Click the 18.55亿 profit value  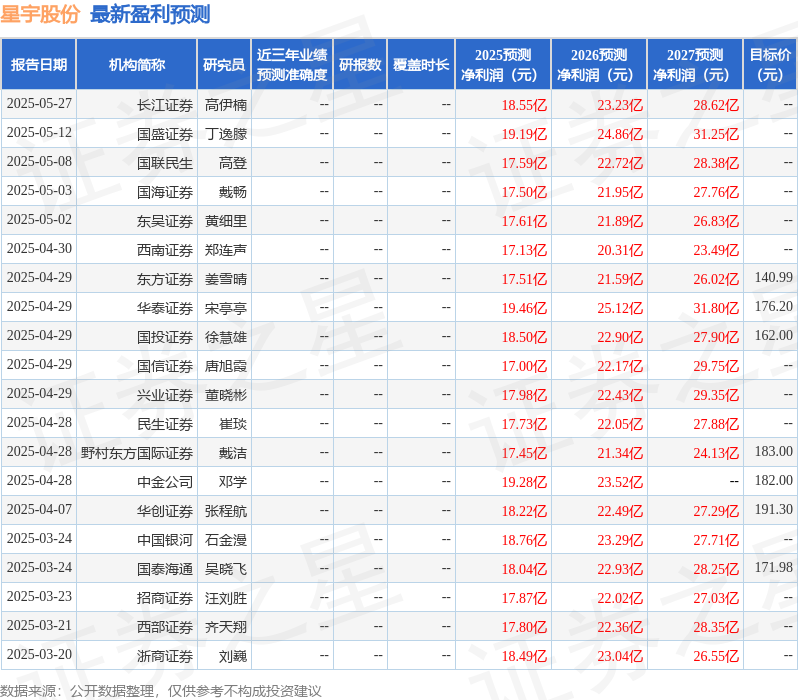click(524, 105)
